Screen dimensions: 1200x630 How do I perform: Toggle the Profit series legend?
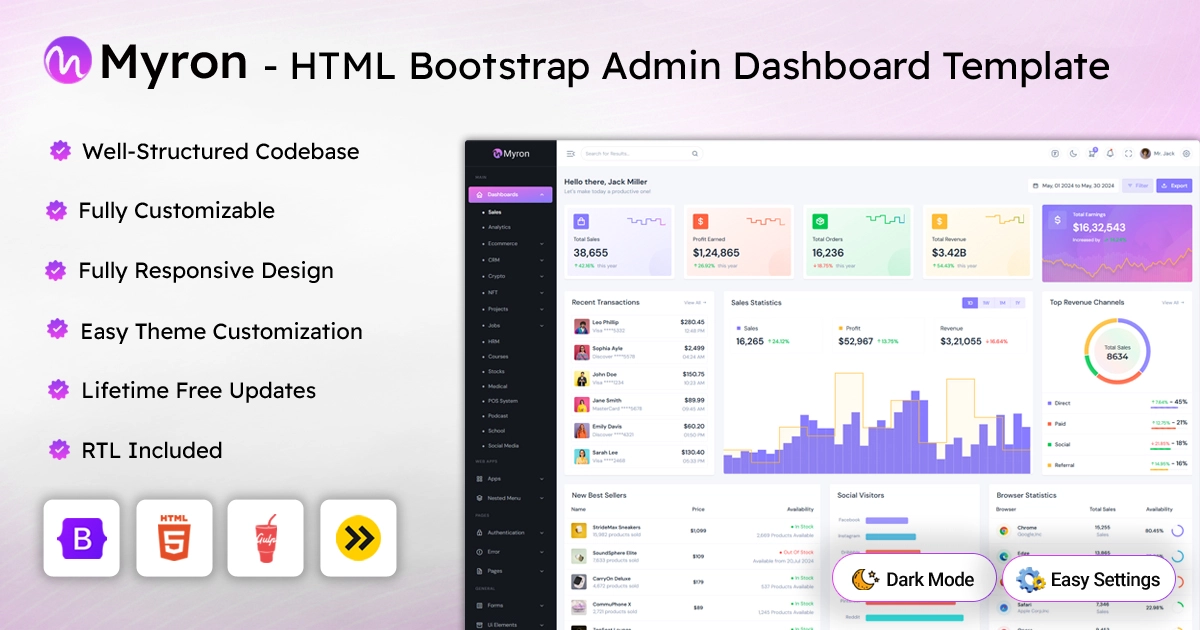point(850,327)
